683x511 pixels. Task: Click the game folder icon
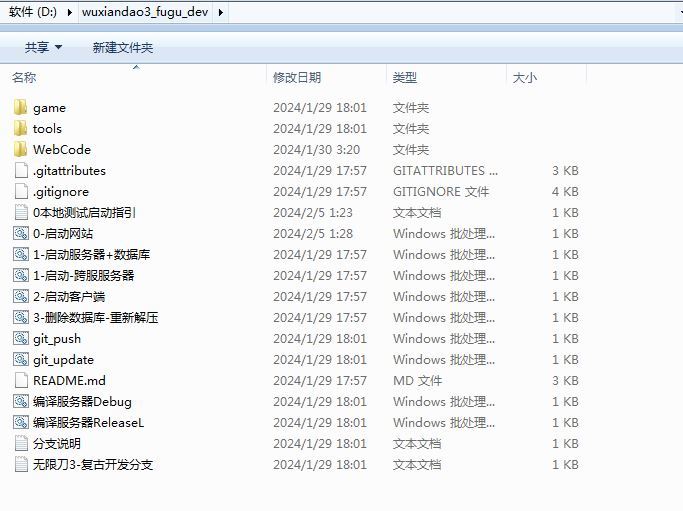point(21,108)
